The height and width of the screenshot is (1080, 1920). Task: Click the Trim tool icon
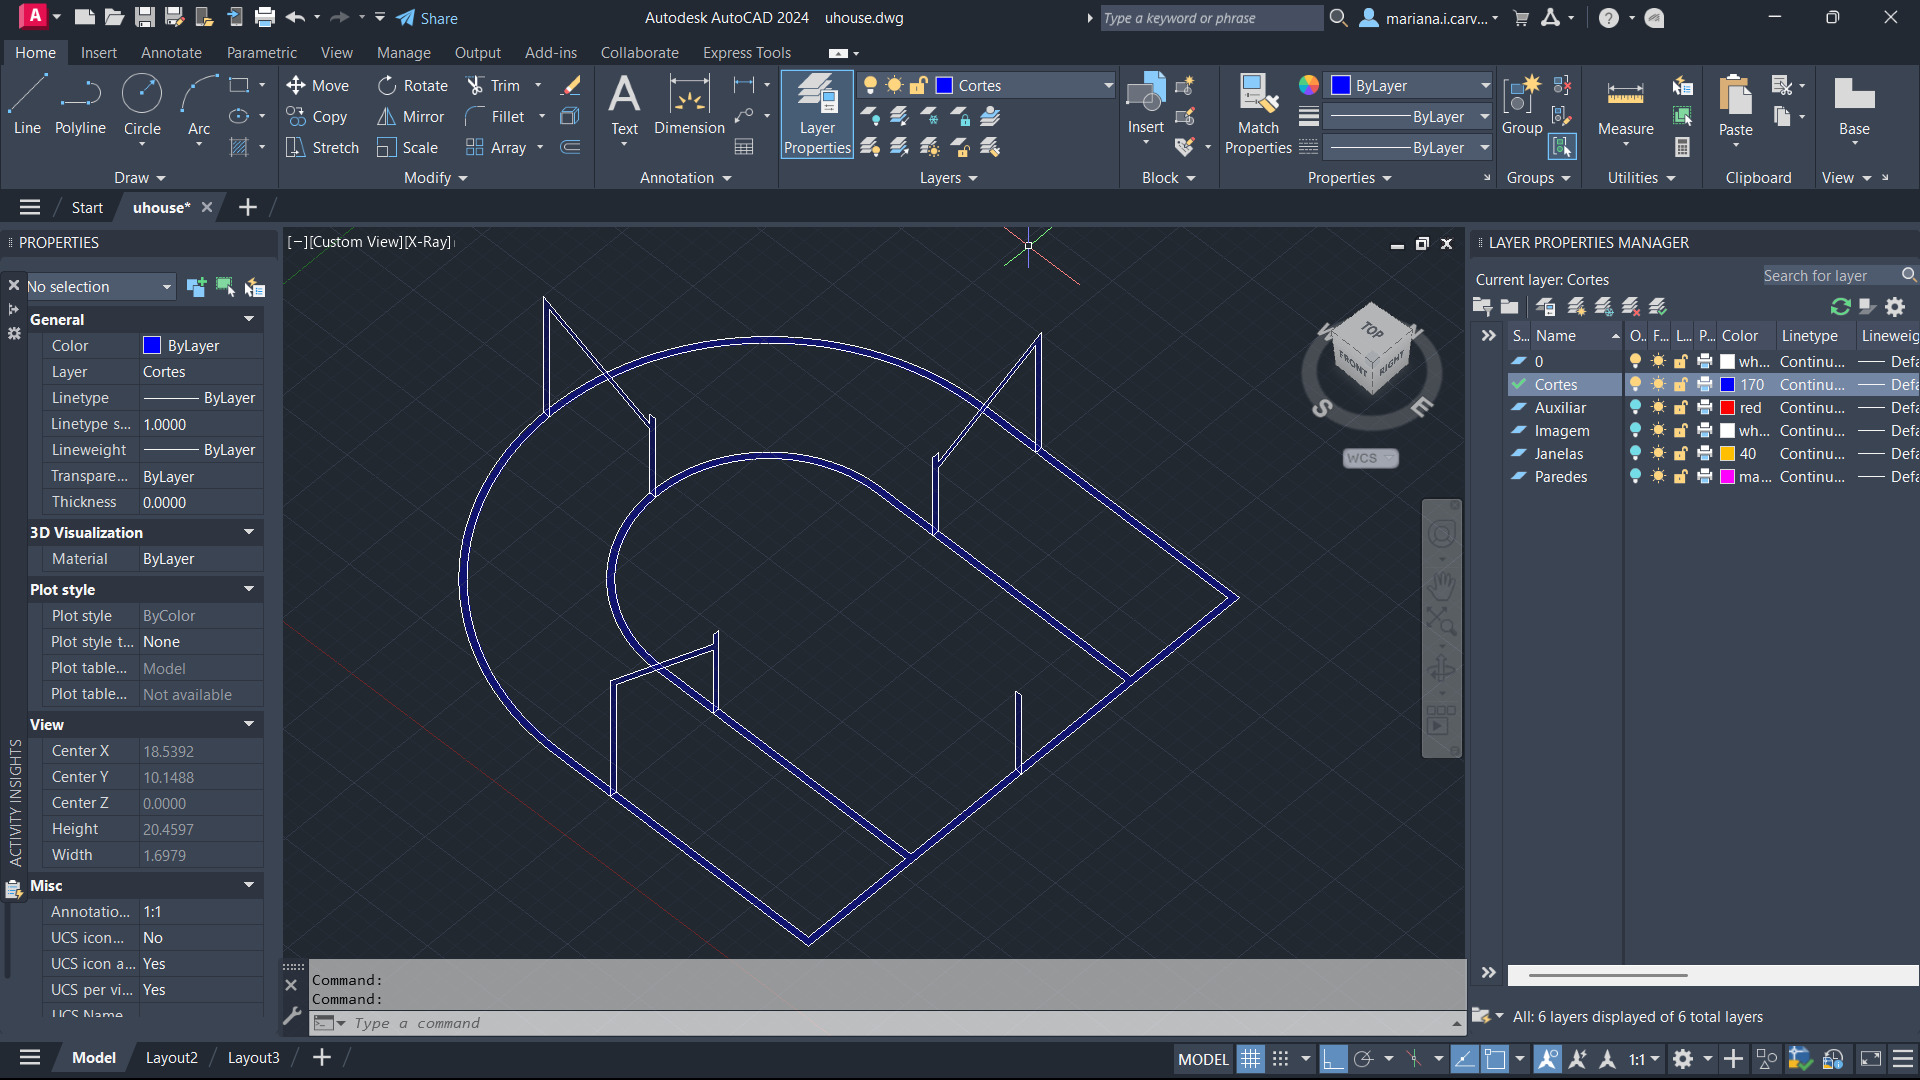[x=476, y=86]
